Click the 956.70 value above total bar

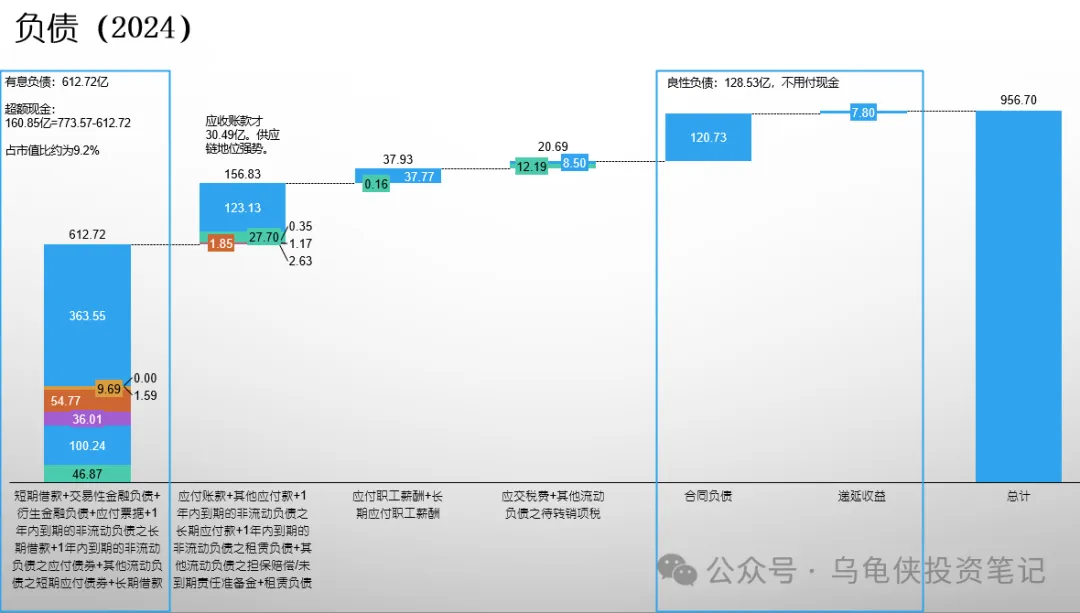1019,100
